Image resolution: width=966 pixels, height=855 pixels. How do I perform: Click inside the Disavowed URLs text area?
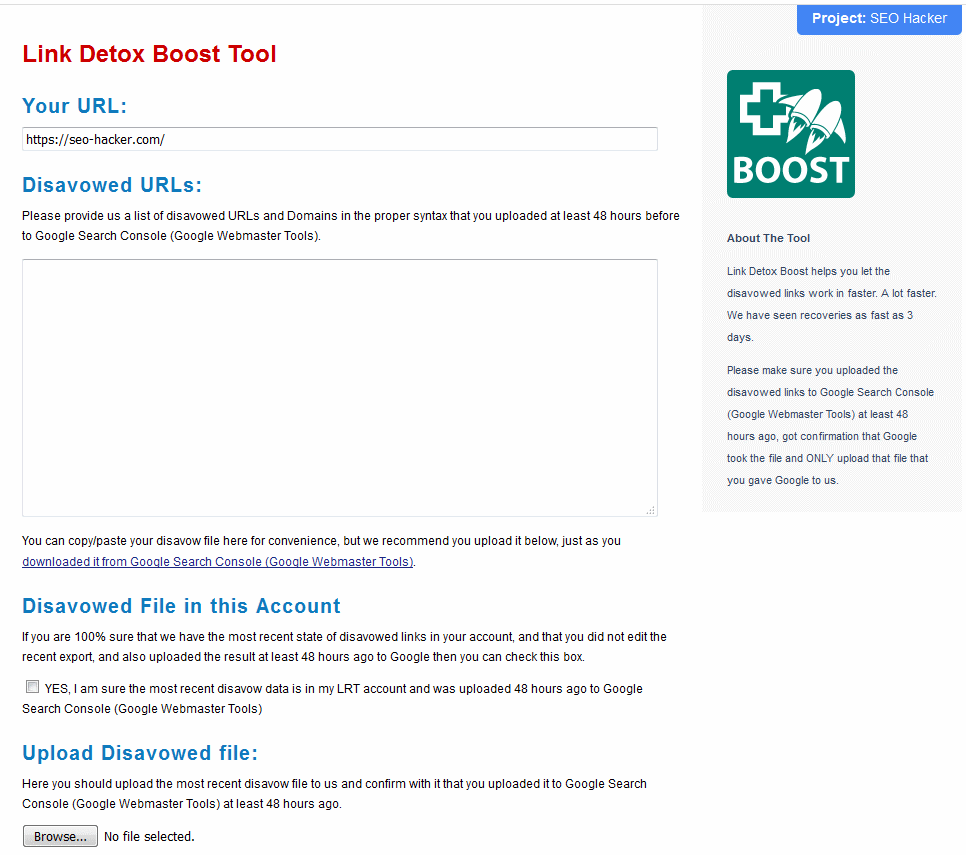[x=339, y=387]
